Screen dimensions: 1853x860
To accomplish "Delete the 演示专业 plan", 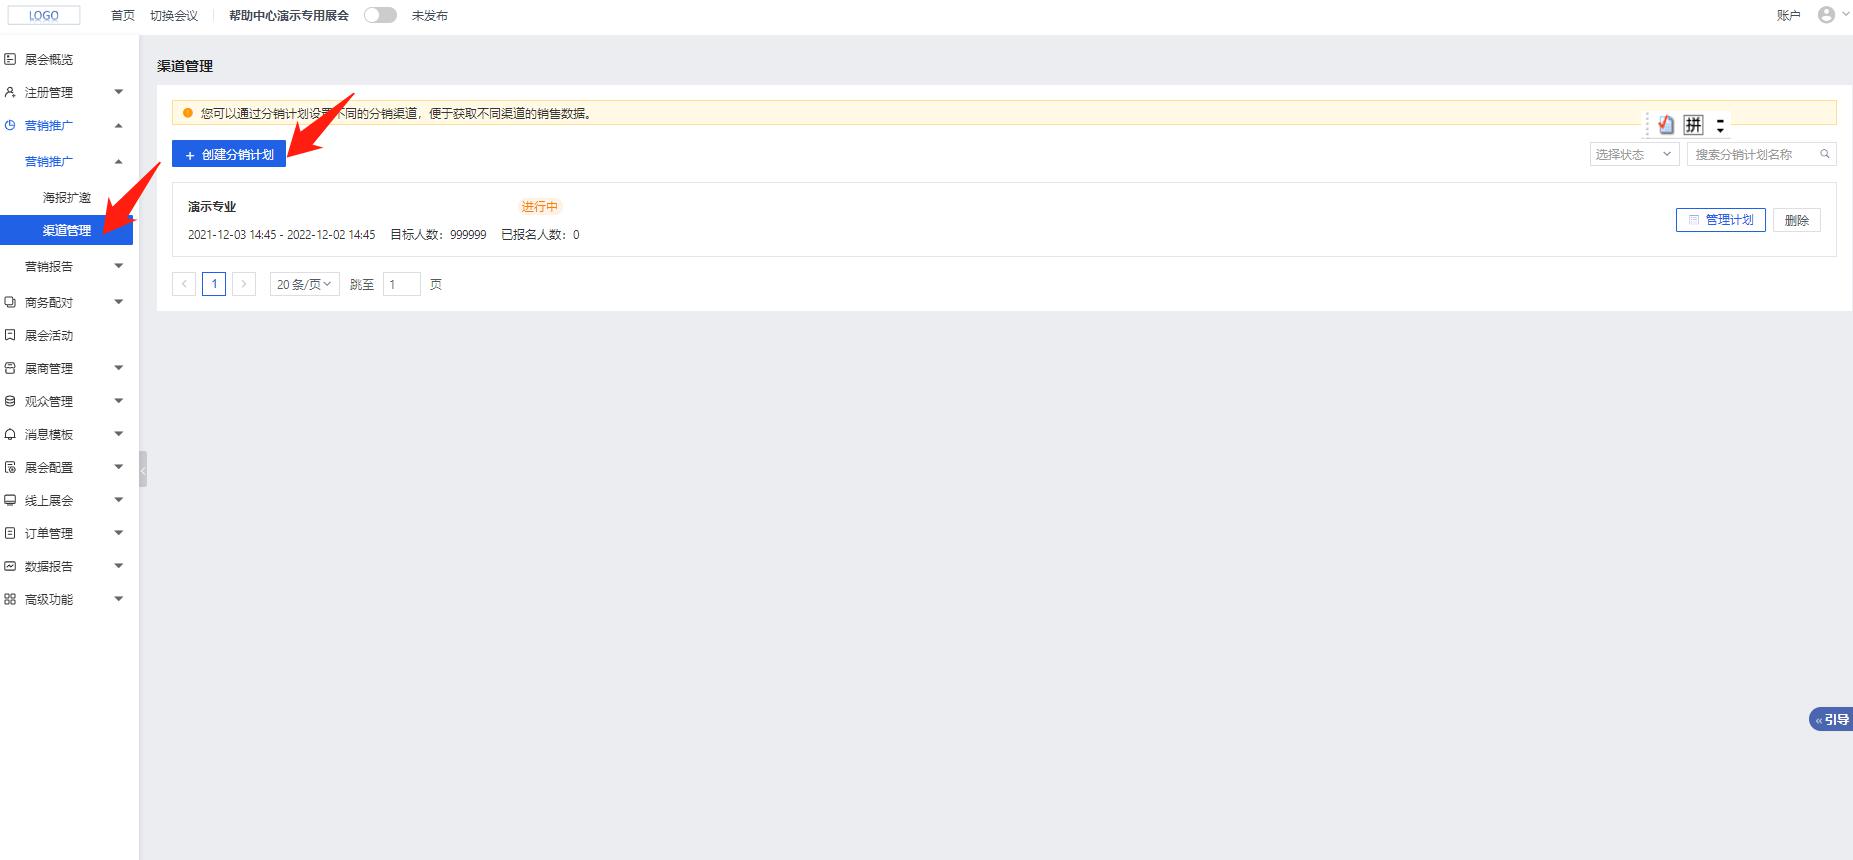I will 1796,220.
